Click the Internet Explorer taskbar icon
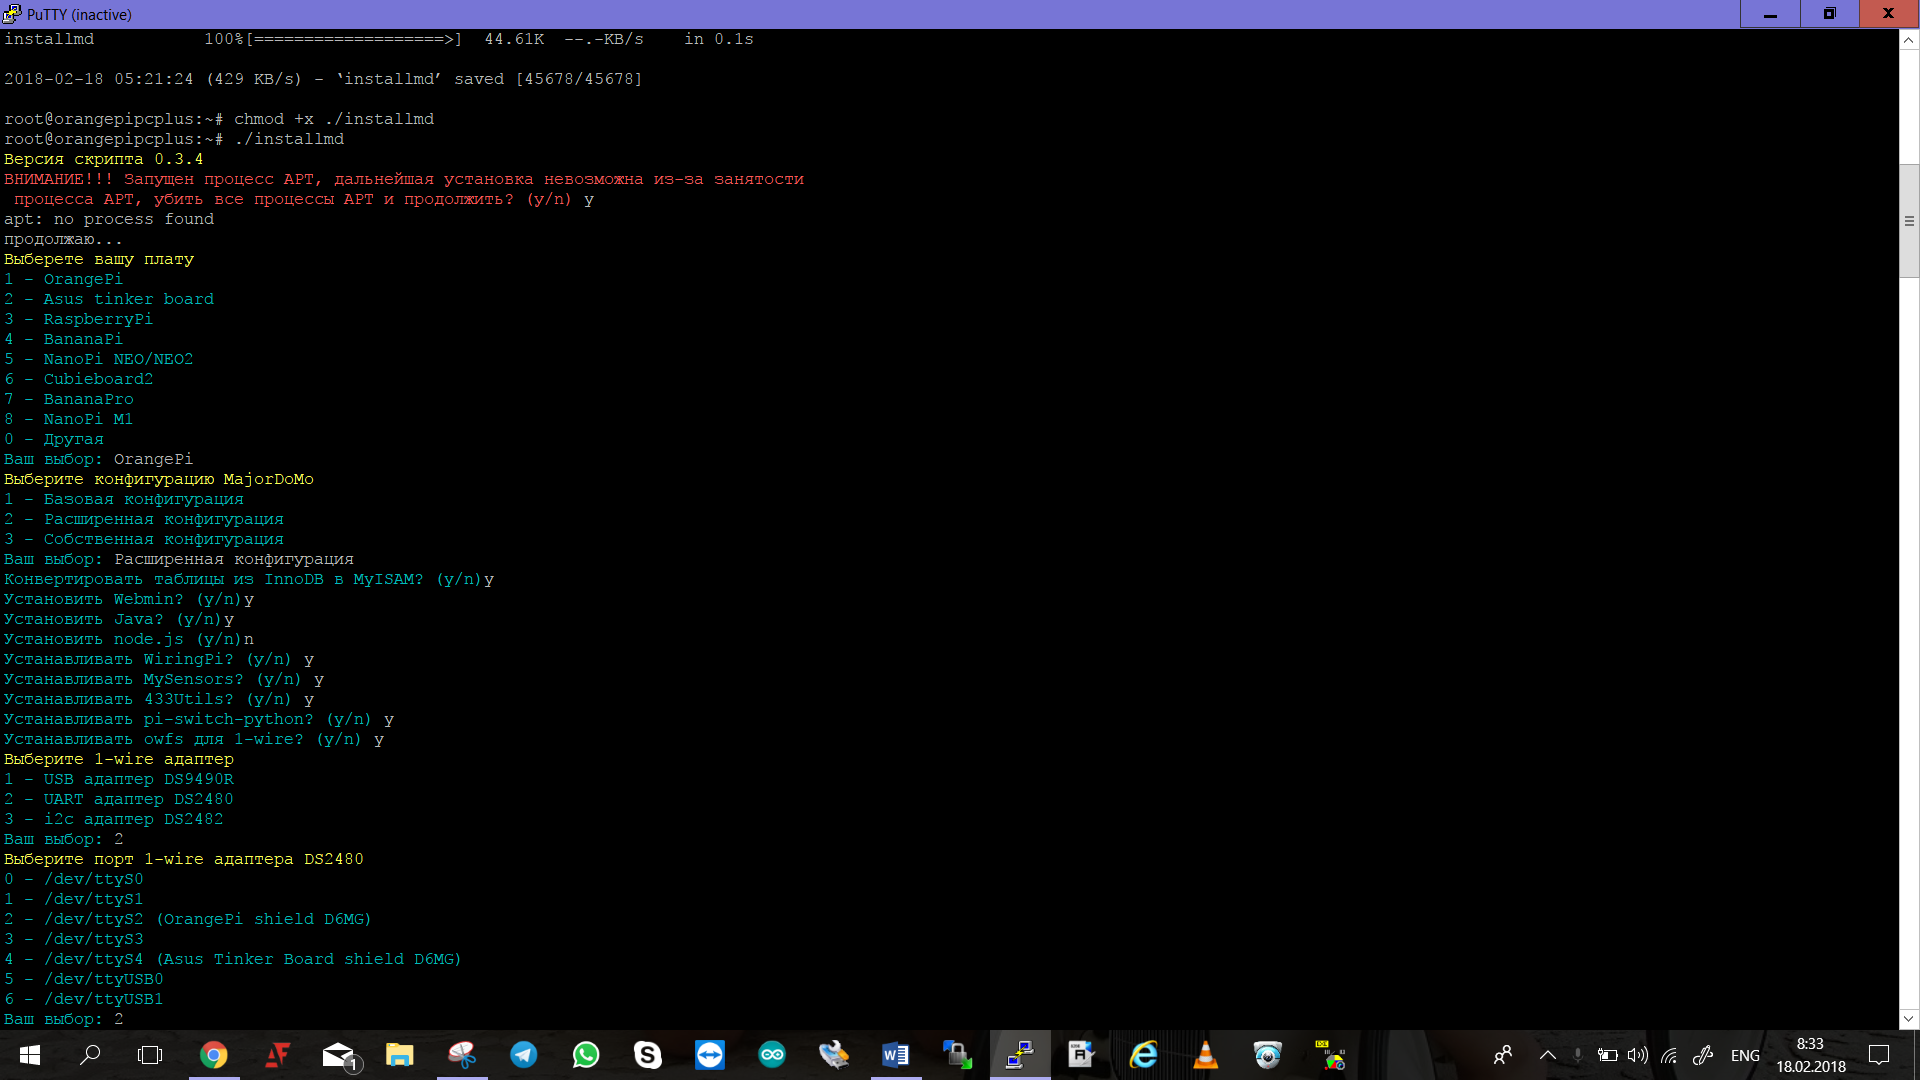 [x=1144, y=1055]
